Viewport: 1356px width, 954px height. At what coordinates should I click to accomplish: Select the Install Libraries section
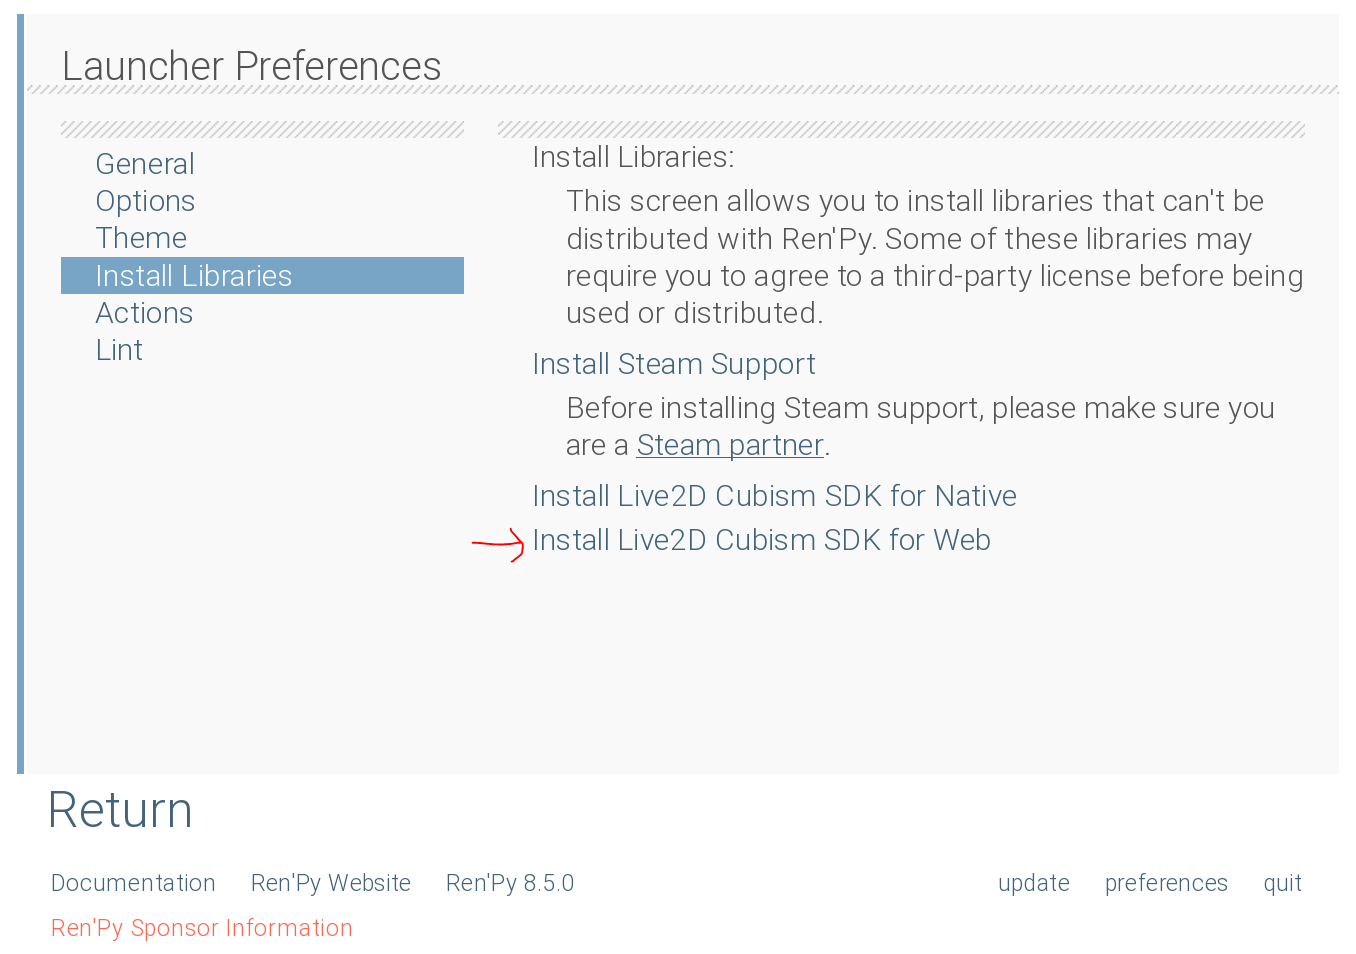pos(193,275)
